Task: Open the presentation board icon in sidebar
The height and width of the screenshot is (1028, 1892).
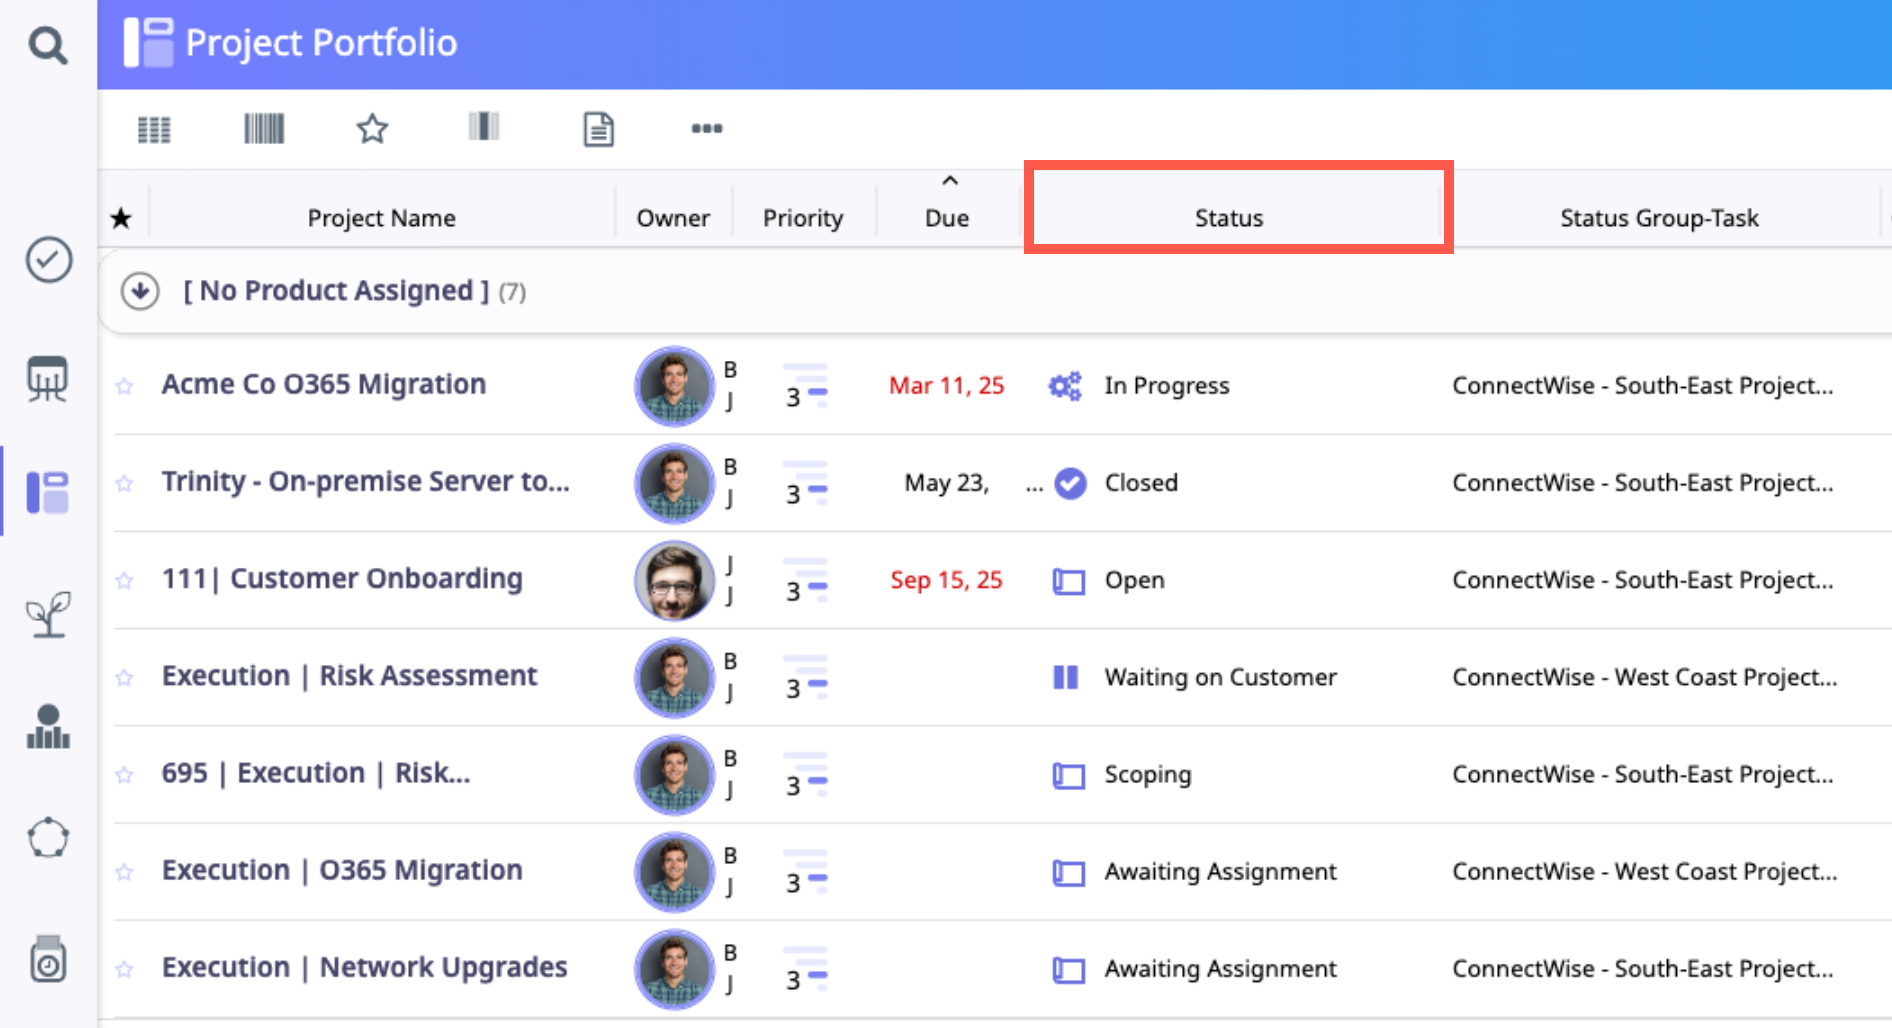Action: (x=48, y=379)
